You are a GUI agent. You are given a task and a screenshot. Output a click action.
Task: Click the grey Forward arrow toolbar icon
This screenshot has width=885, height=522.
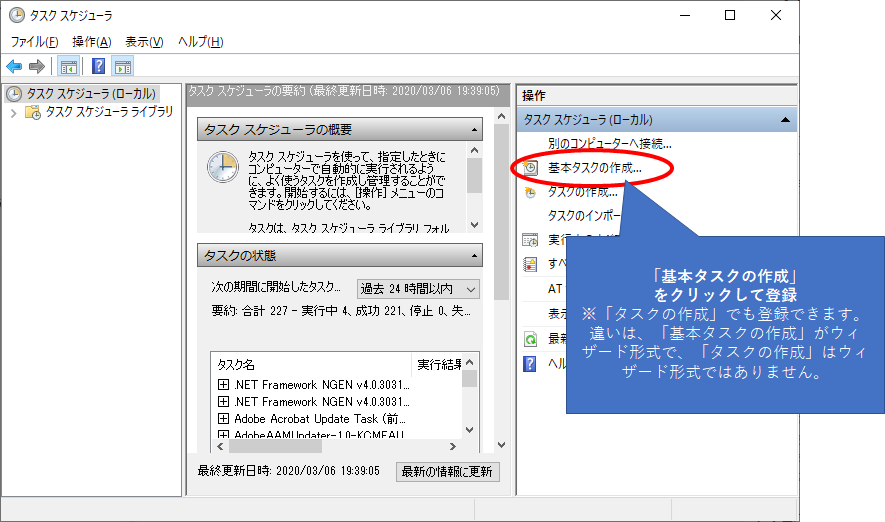[x=37, y=67]
